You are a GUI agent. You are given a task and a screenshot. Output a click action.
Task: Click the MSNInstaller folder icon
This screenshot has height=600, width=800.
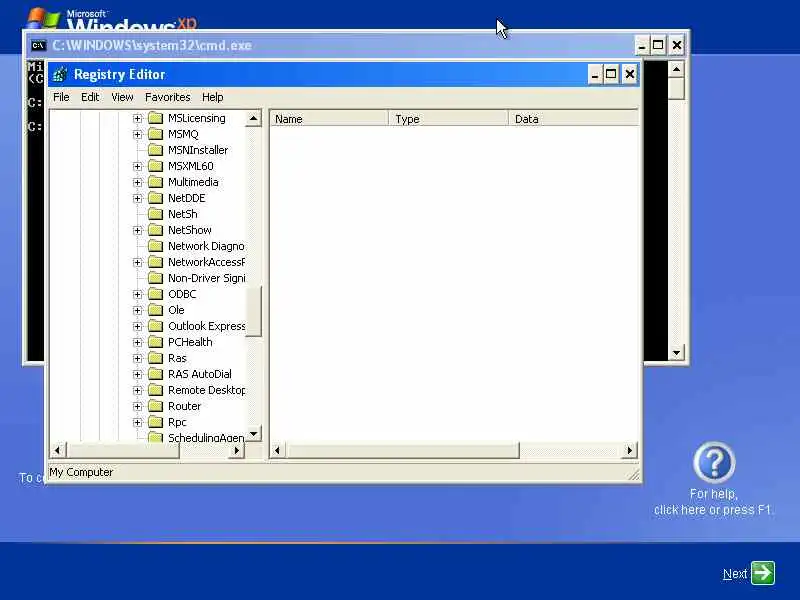pyautogui.click(x=155, y=150)
